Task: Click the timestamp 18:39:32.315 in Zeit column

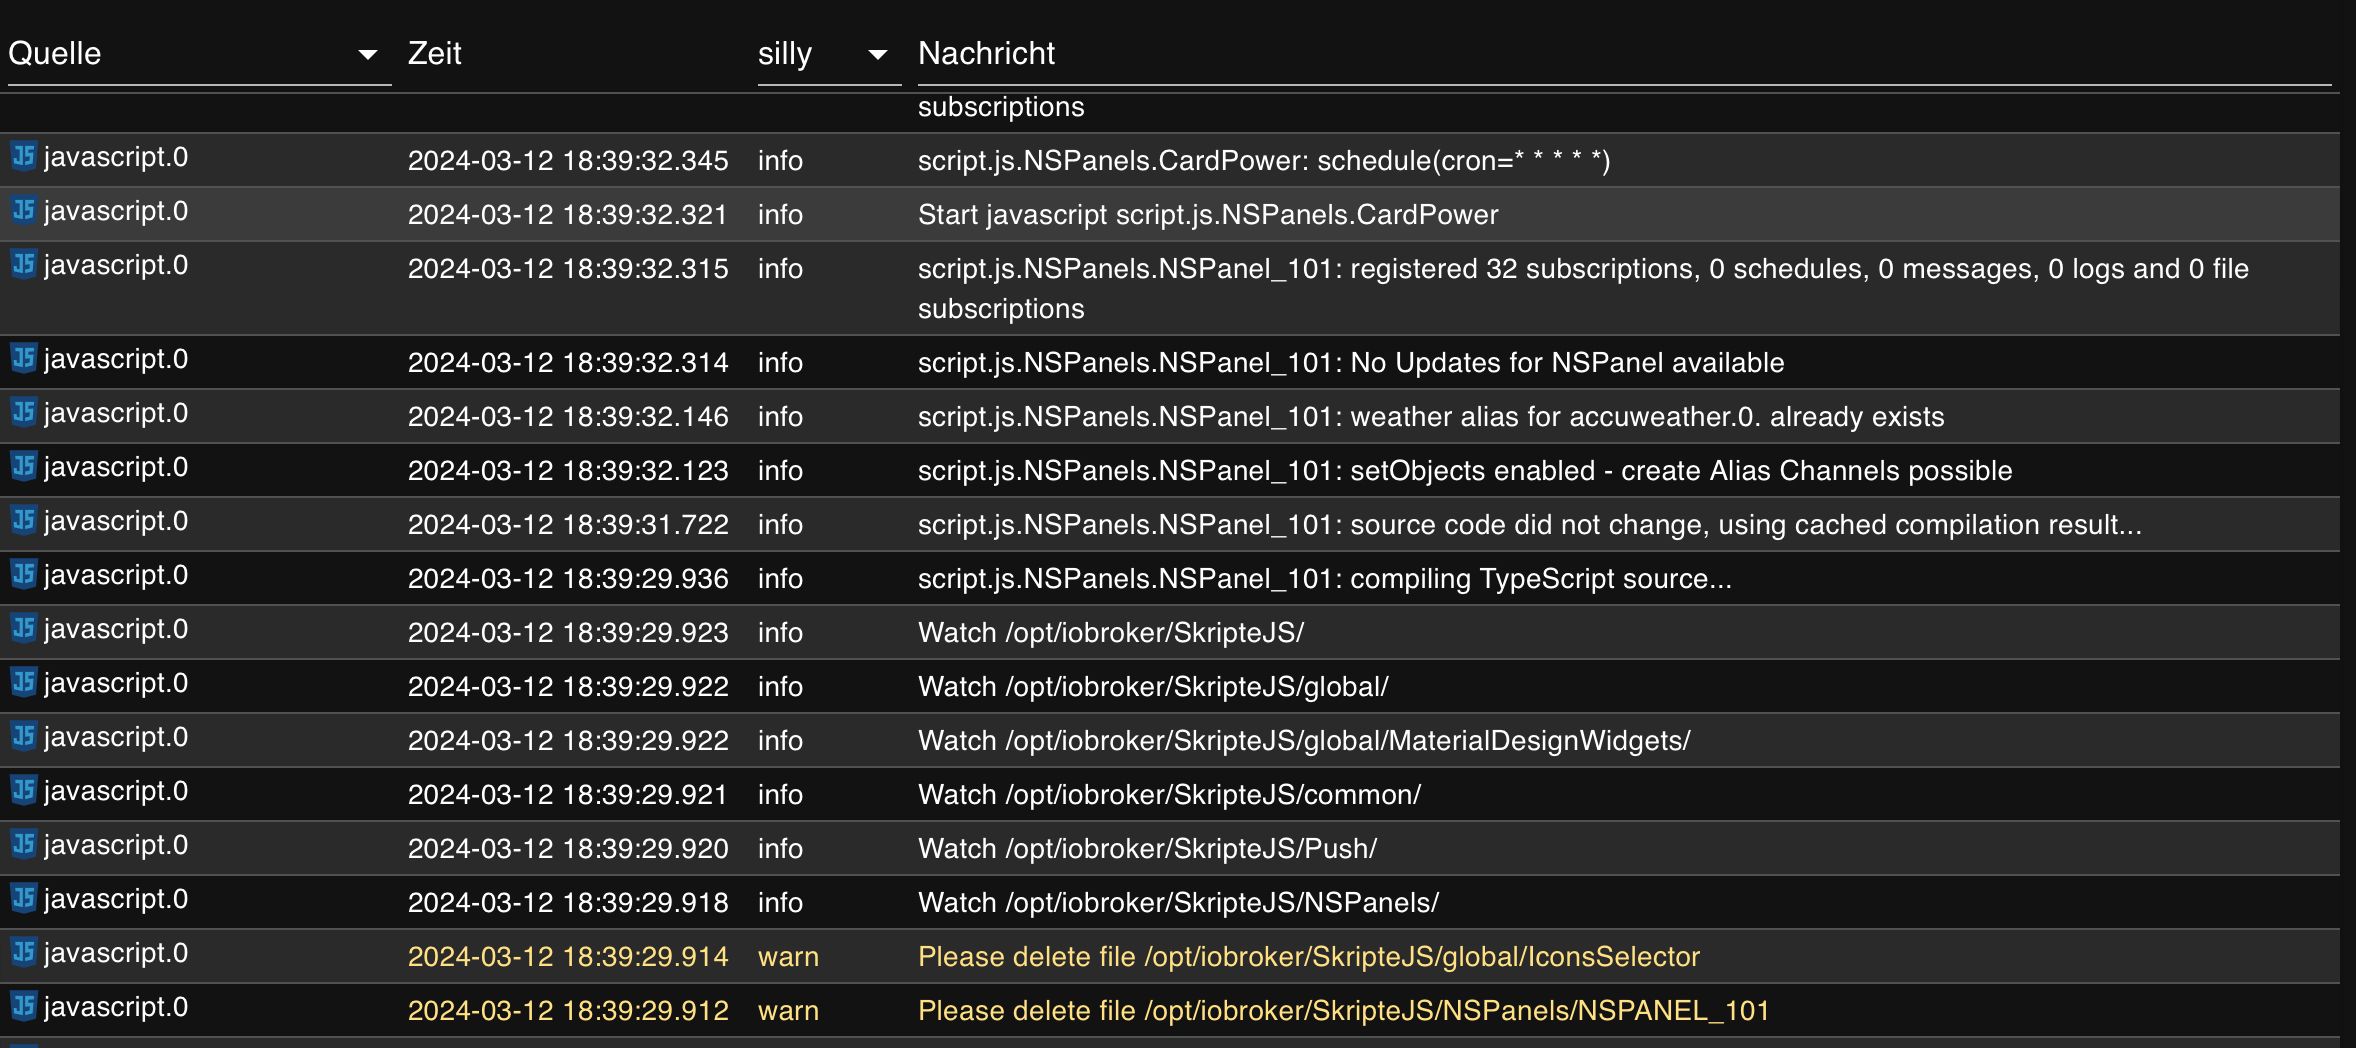Action: (x=567, y=269)
